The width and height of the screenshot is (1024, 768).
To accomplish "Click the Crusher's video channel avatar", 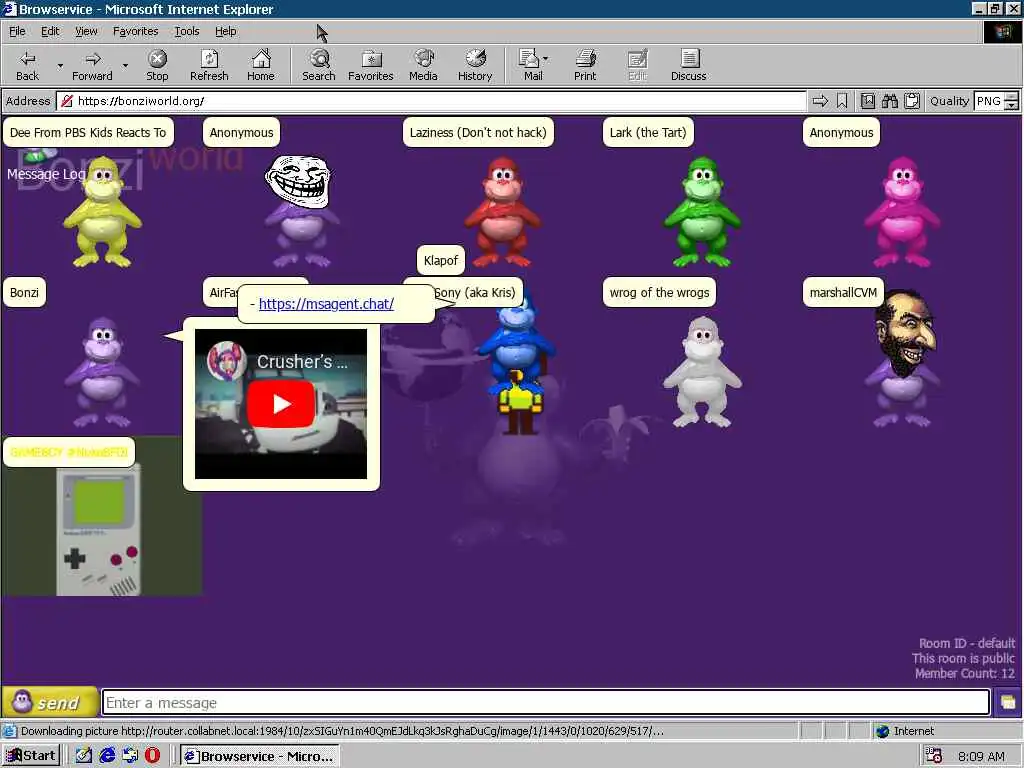I will (x=226, y=360).
